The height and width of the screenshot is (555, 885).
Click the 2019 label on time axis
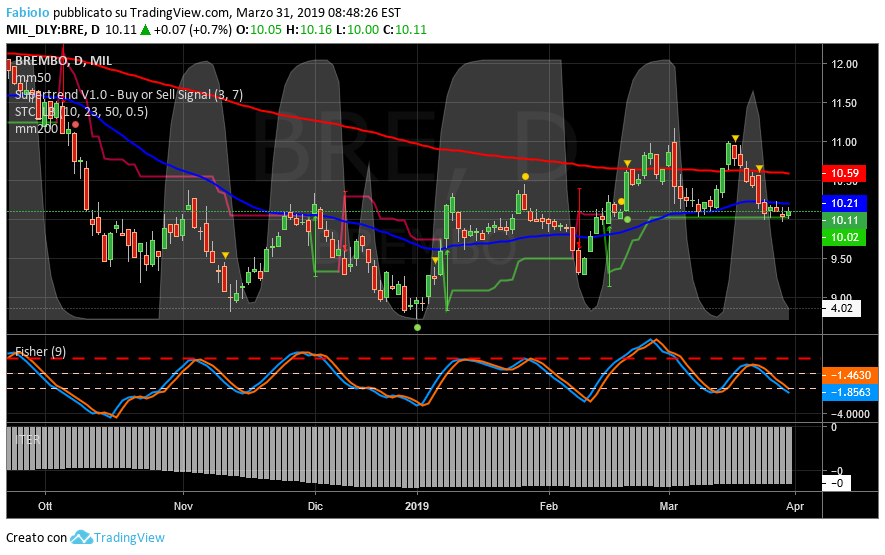[417, 506]
